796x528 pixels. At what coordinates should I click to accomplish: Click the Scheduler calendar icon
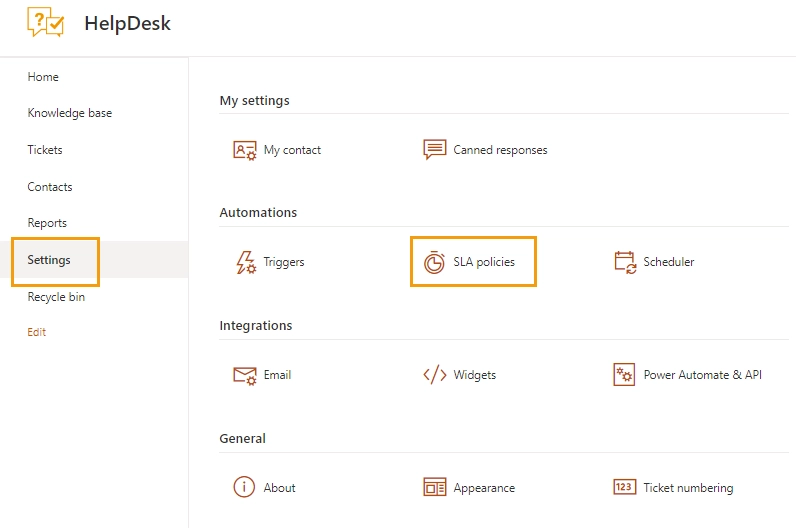625,262
